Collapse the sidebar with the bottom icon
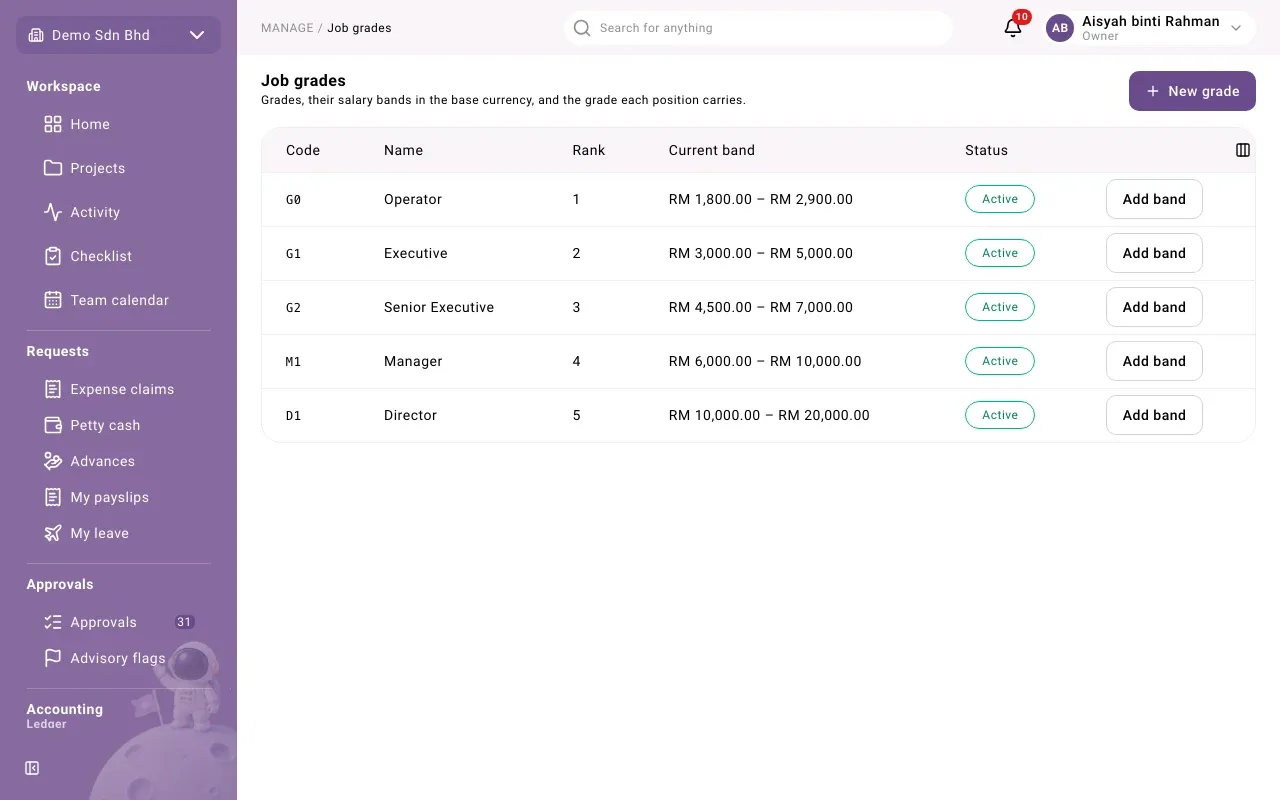 click(32, 768)
